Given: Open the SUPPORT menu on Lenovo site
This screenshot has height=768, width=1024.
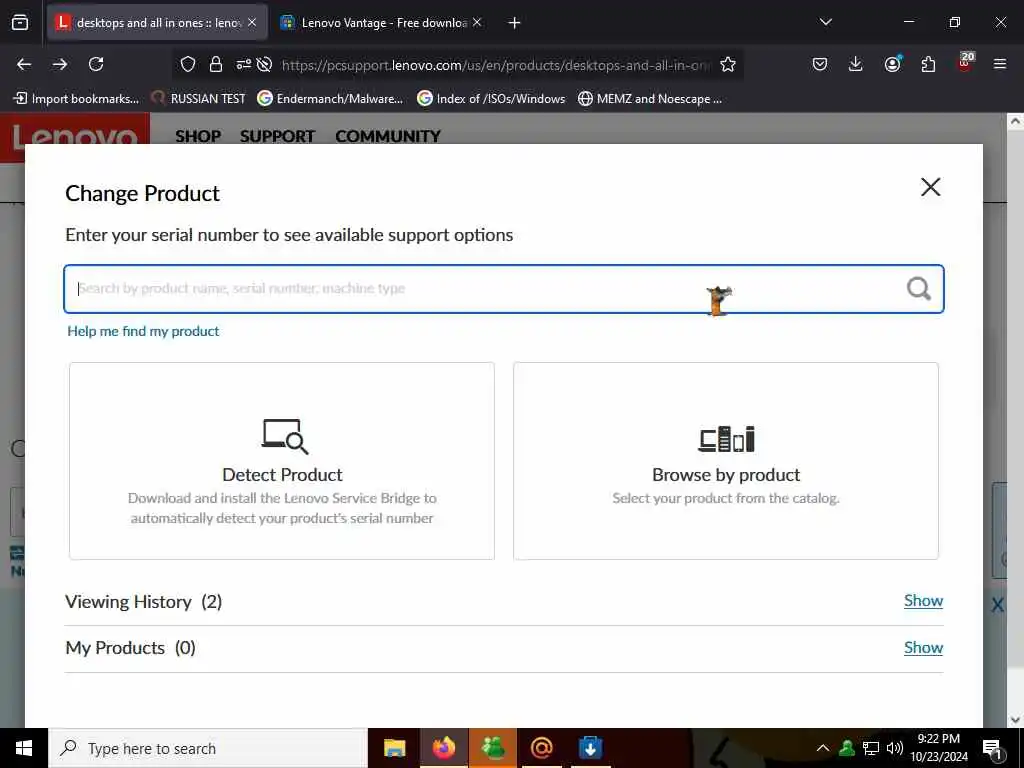Looking at the screenshot, I should (x=277, y=136).
